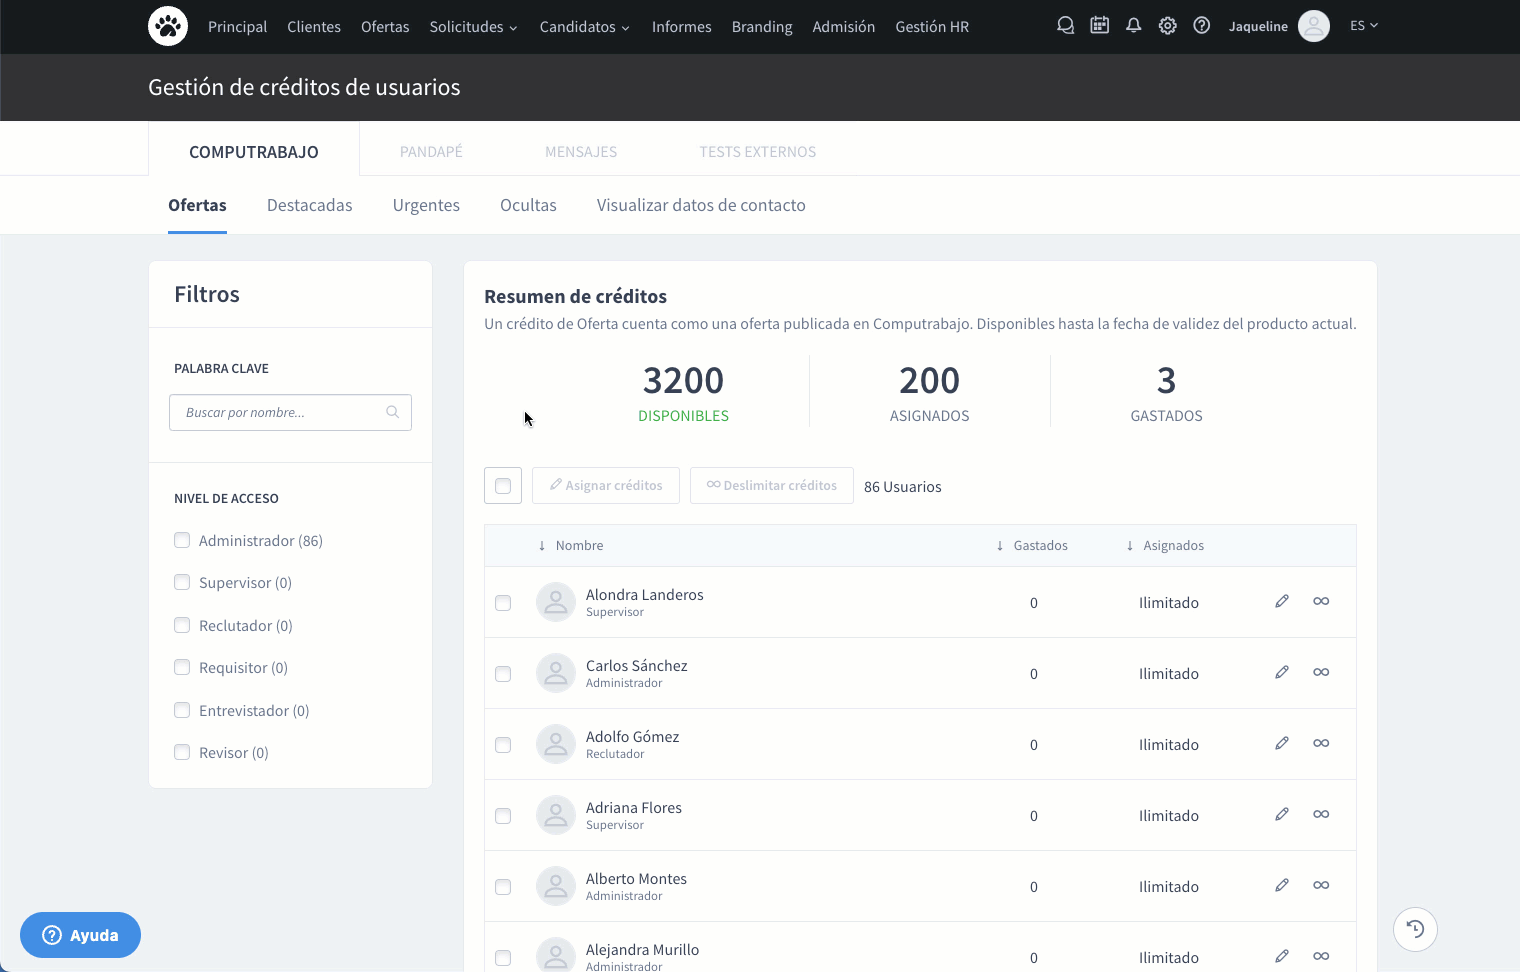This screenshot has height=972, width=1520.
Task: Show notifications via the bell icon
Action: [x=1133, y=26]
